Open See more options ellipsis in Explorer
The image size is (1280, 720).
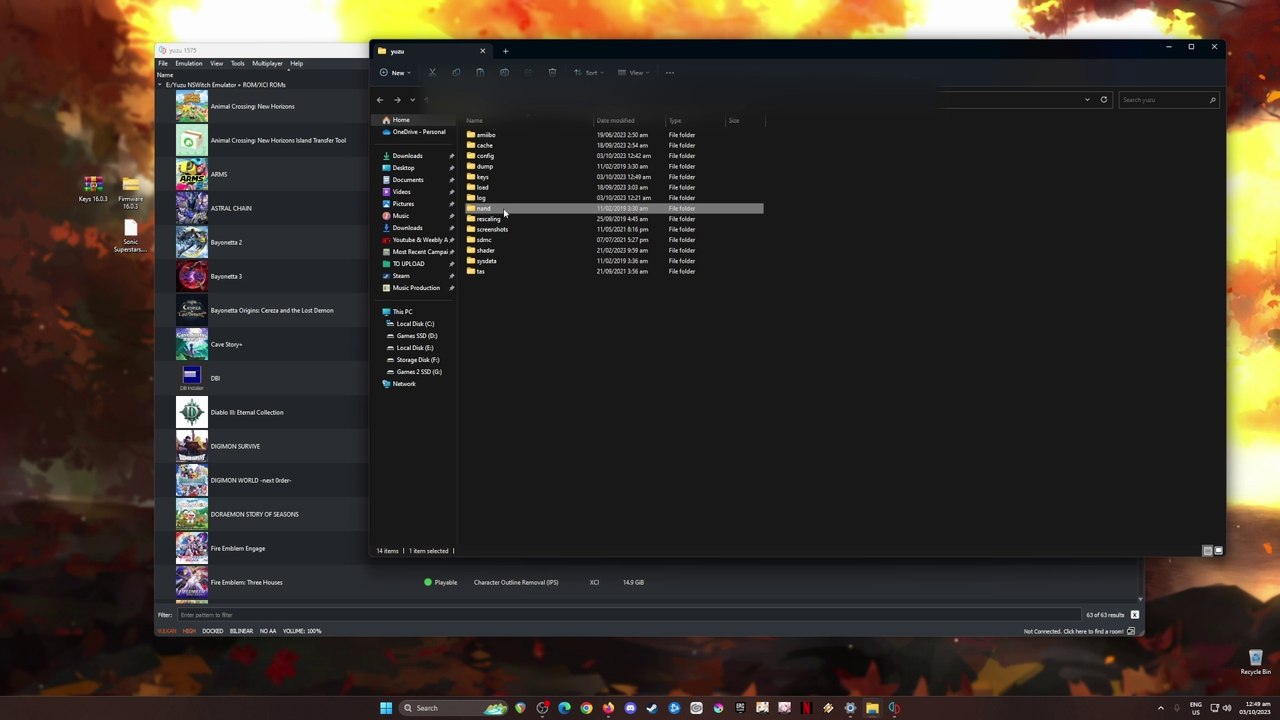pos(670,72)
